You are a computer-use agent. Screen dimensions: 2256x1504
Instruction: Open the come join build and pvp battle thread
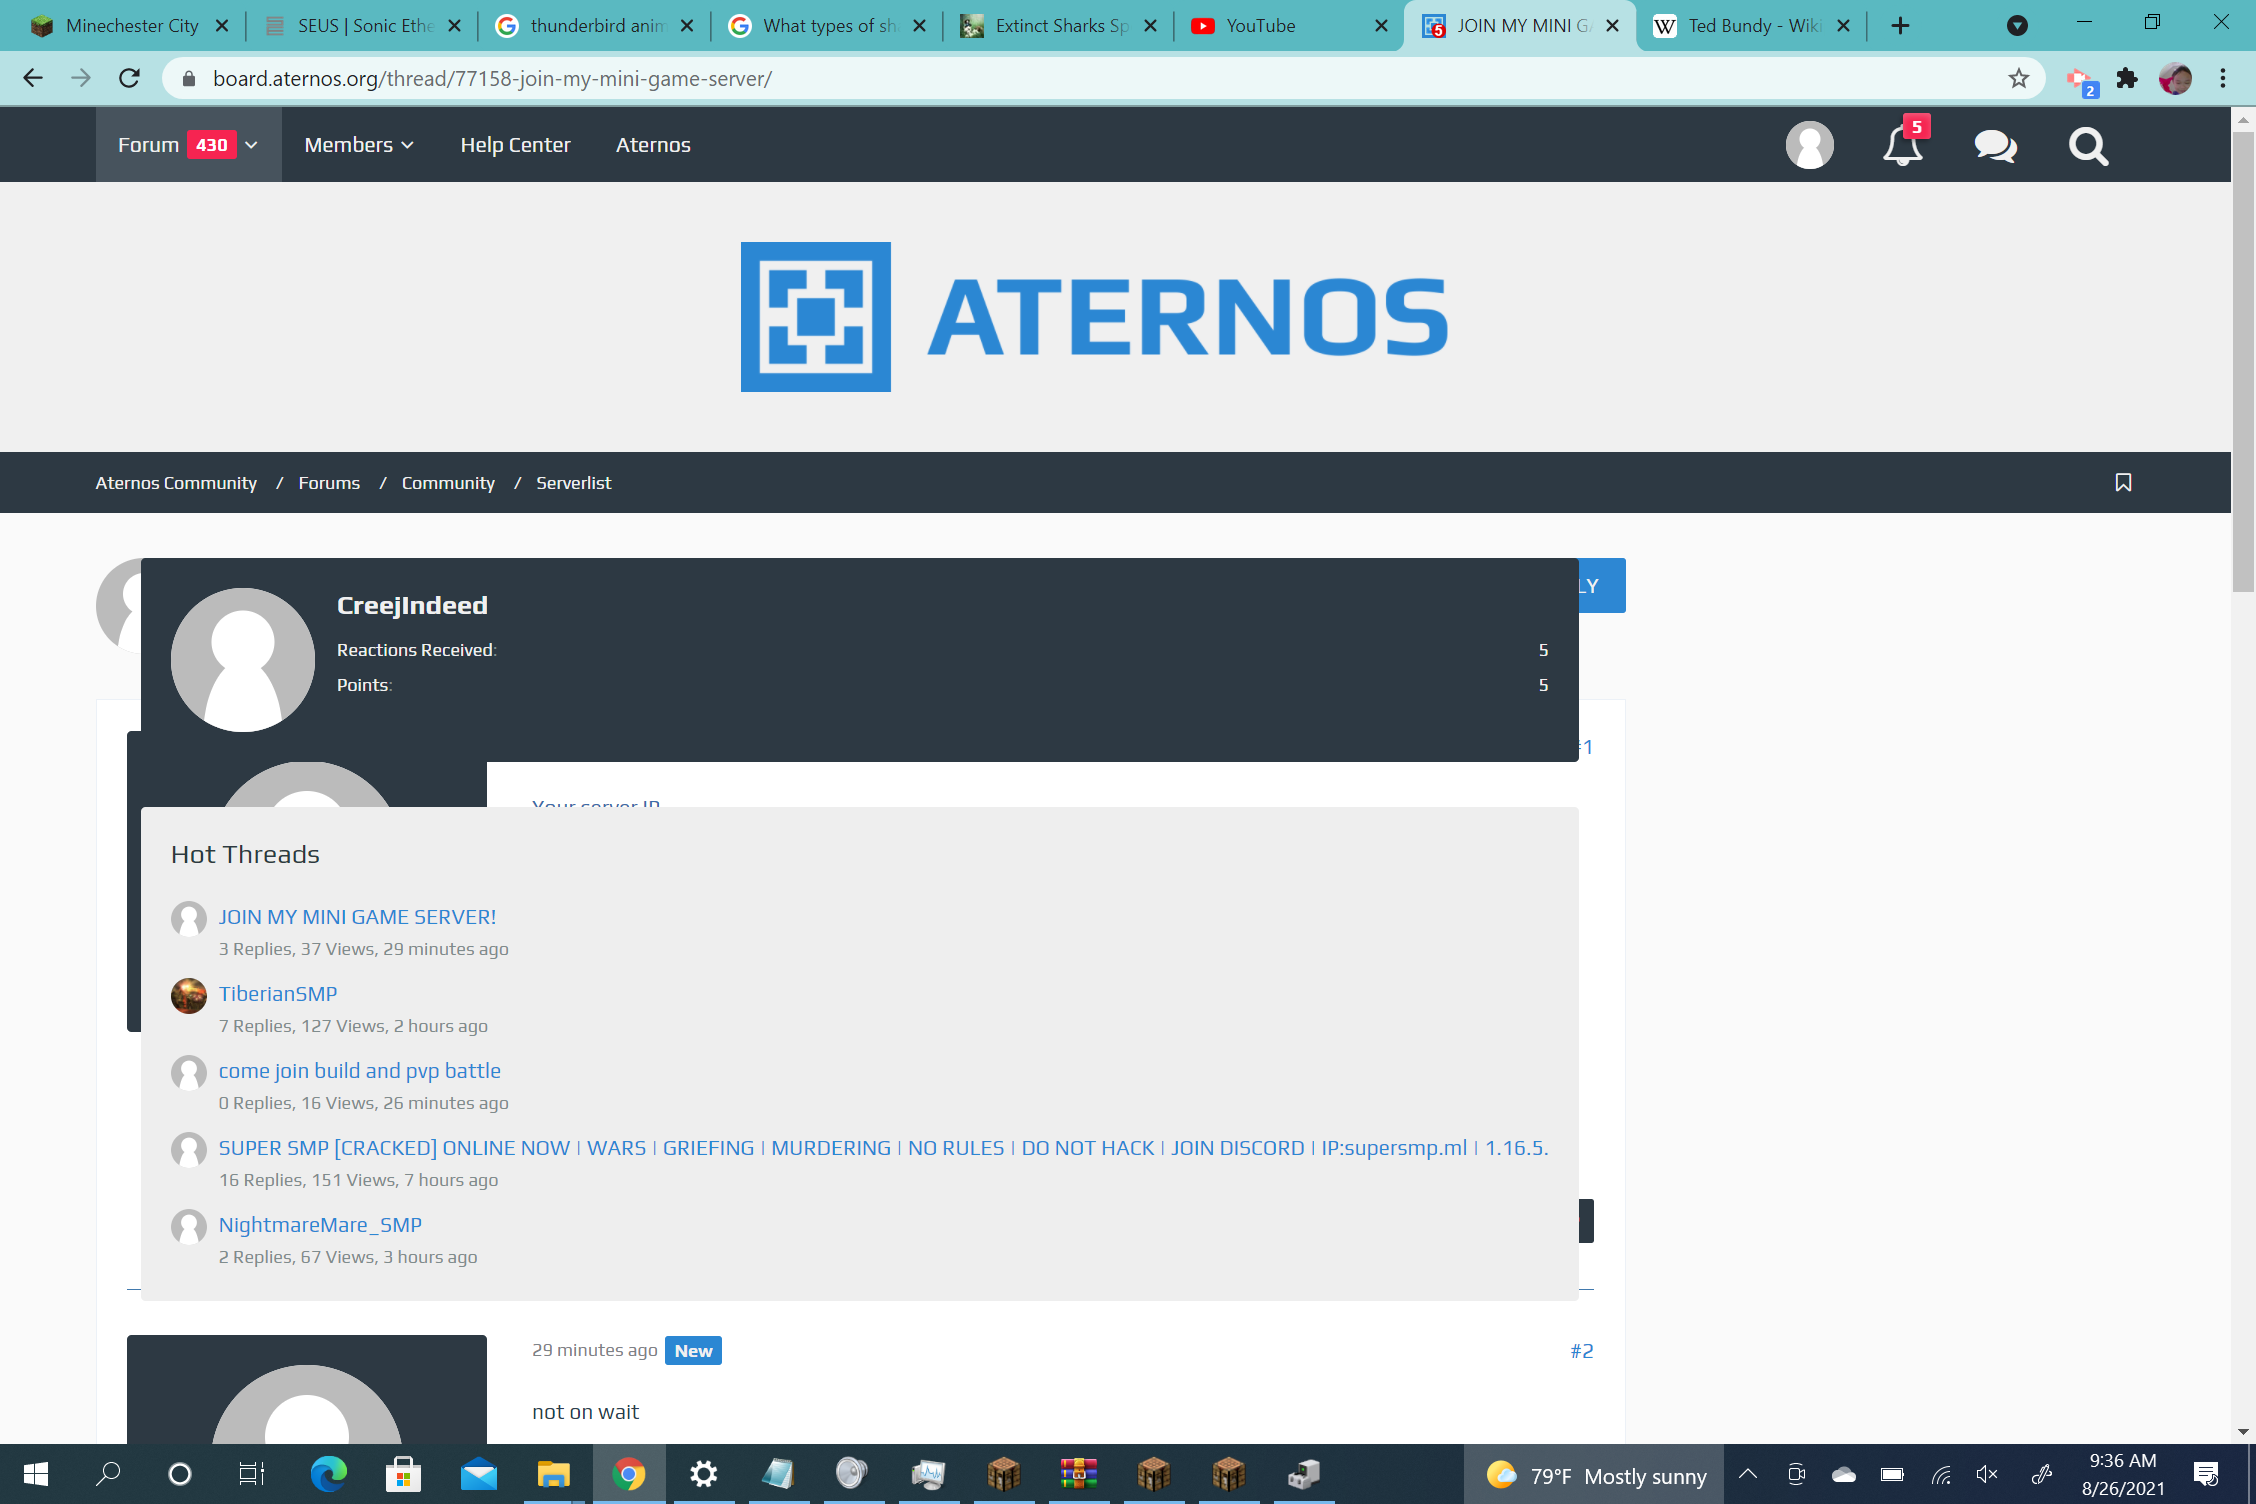click(360, 1071)
